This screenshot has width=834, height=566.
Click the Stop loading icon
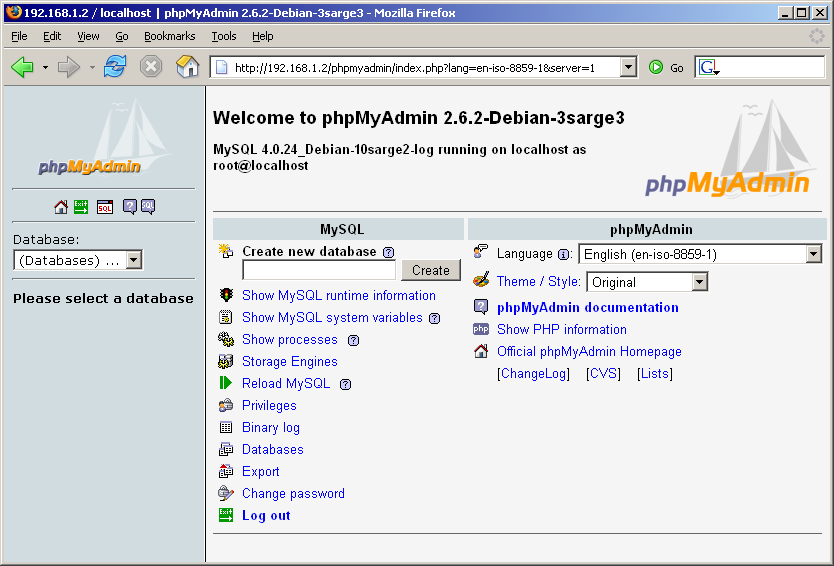click(151, 67)
